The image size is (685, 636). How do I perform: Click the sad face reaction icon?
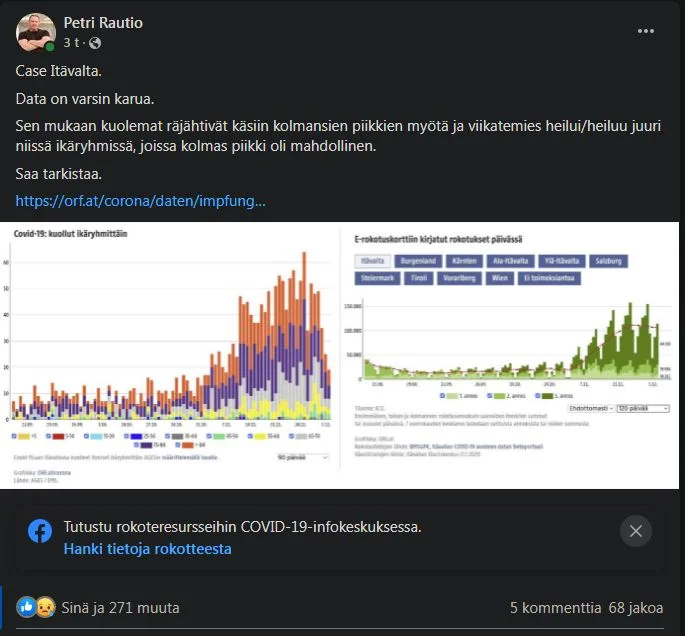pos(45,607)
